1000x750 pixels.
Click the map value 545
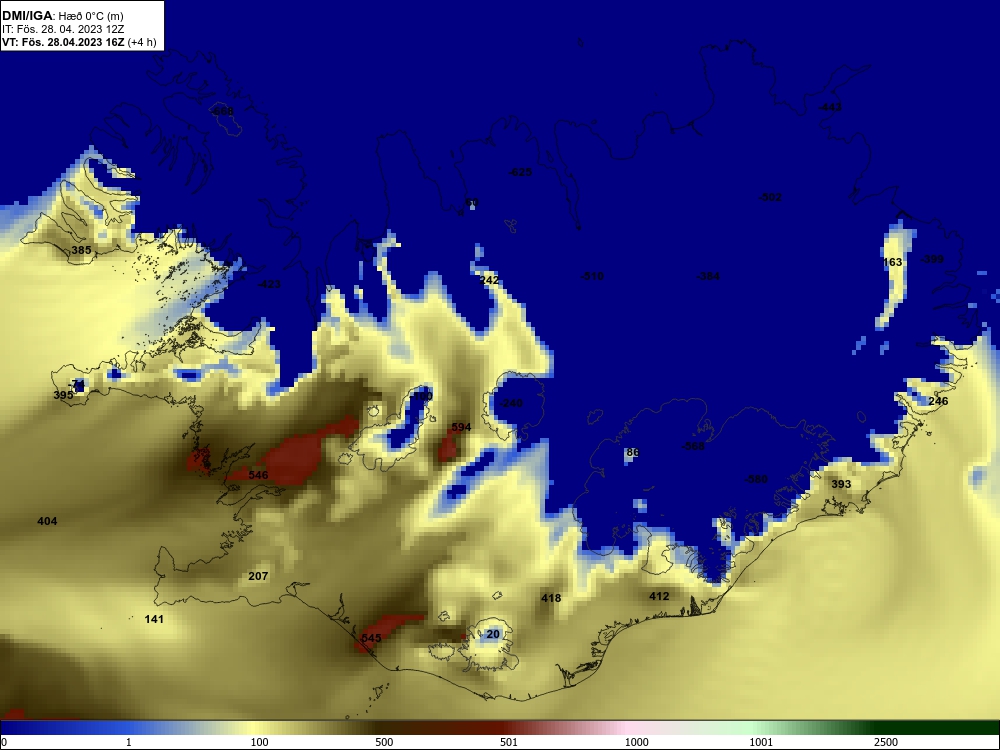(371, 638)
